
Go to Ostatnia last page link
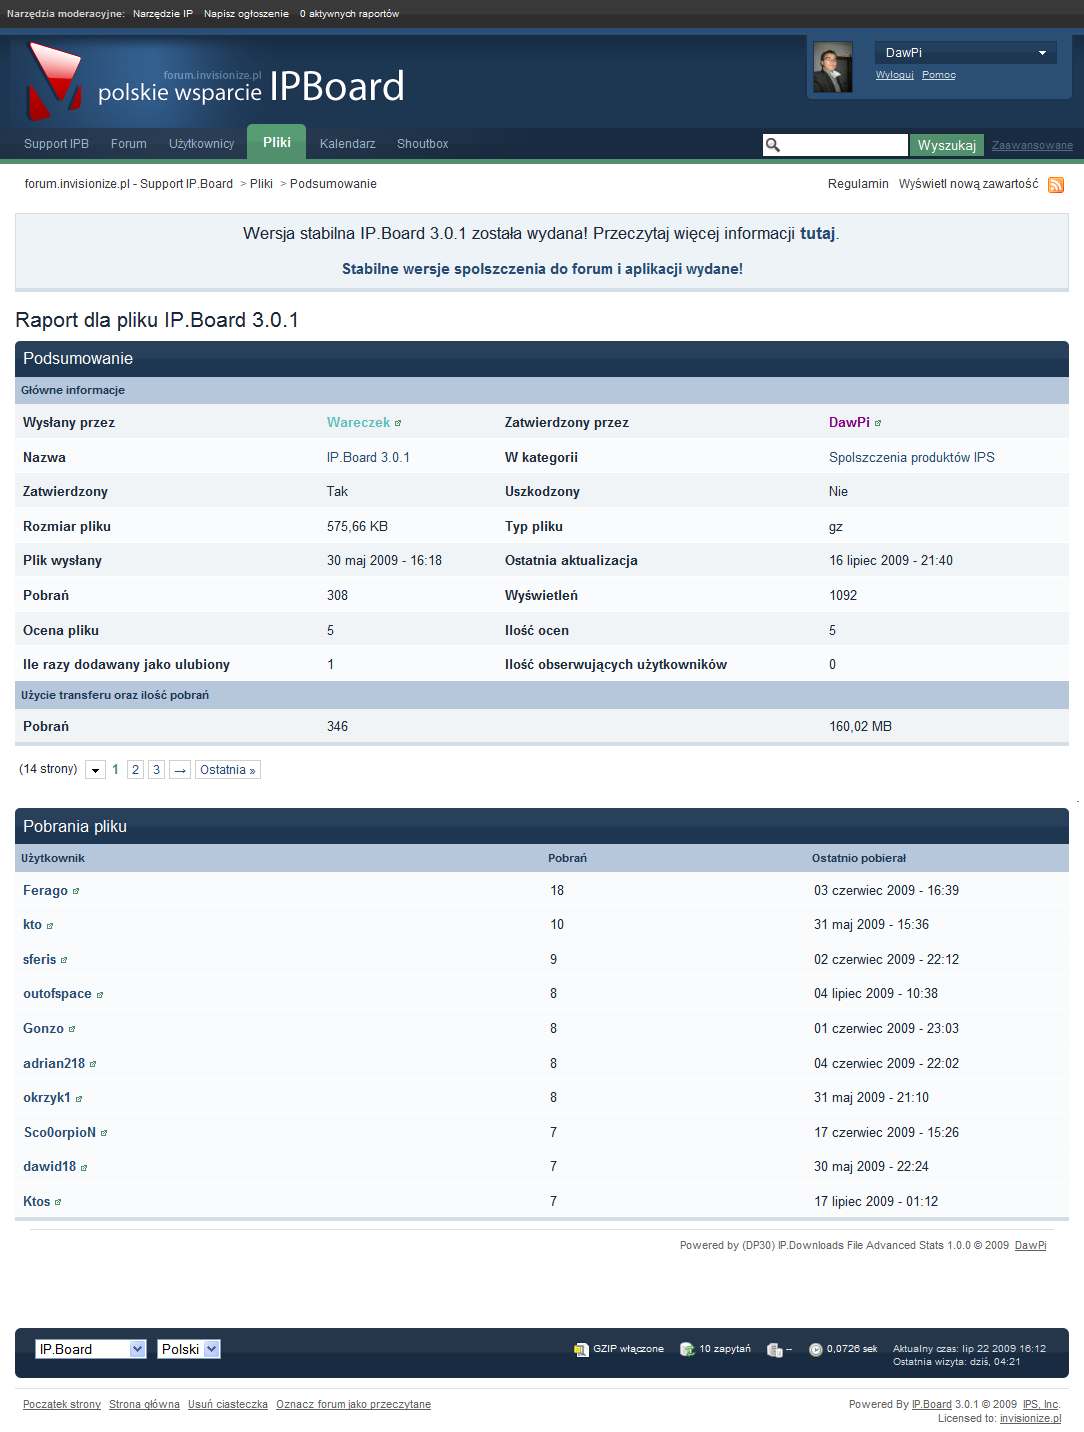pos(227,770)
